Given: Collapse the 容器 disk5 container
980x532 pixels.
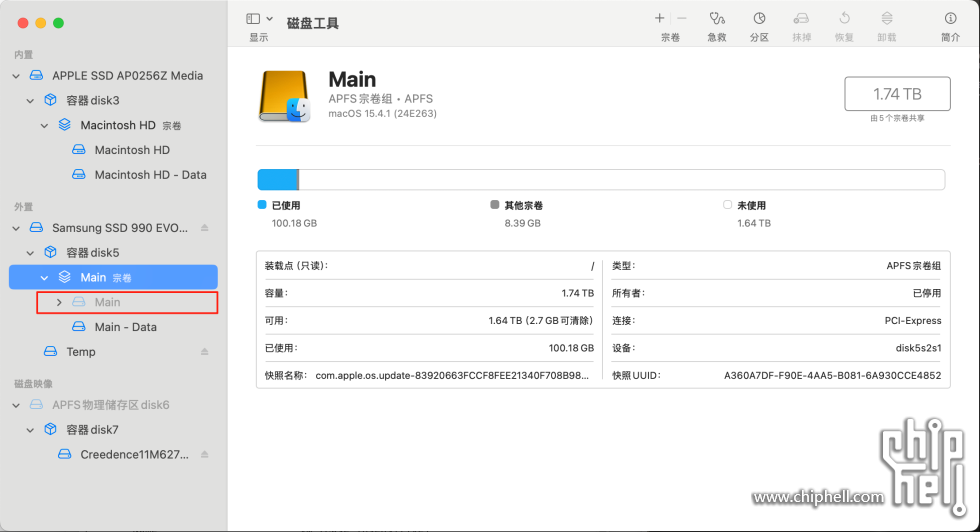Looking at the screenshot, I should pos(30,253).
